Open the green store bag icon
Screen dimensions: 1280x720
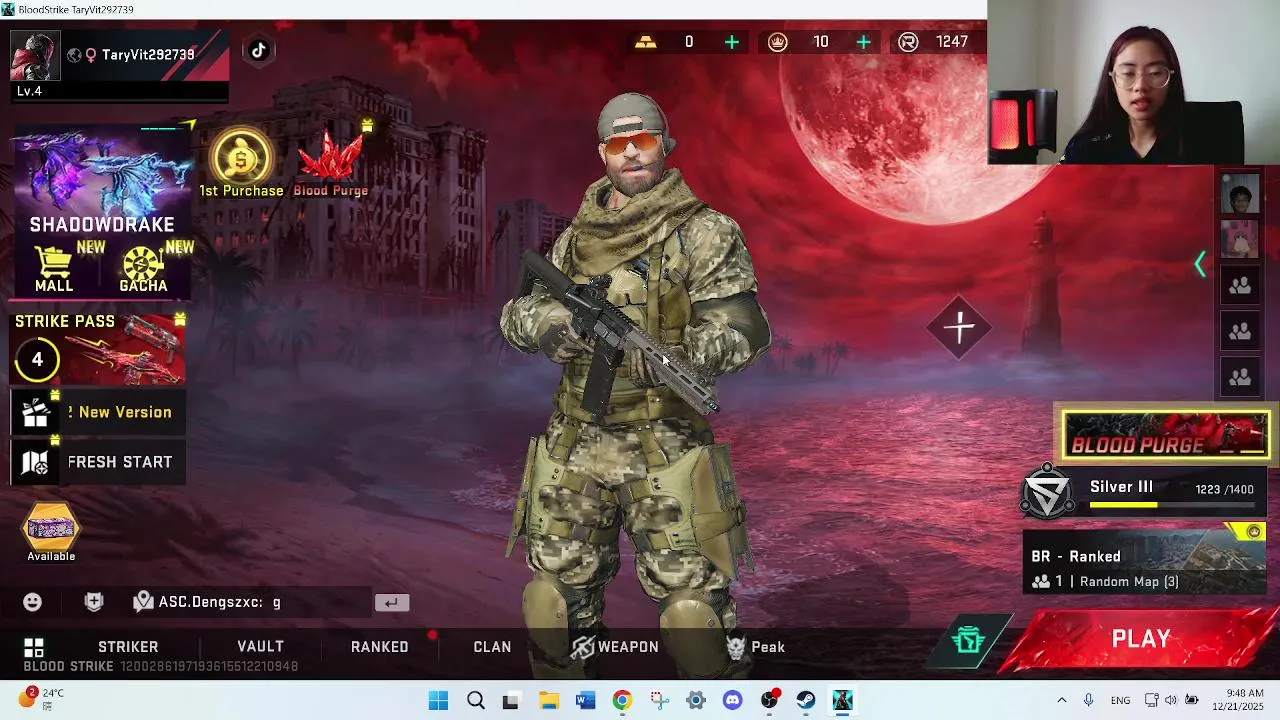pyautogui.click(x=968, y=640)
